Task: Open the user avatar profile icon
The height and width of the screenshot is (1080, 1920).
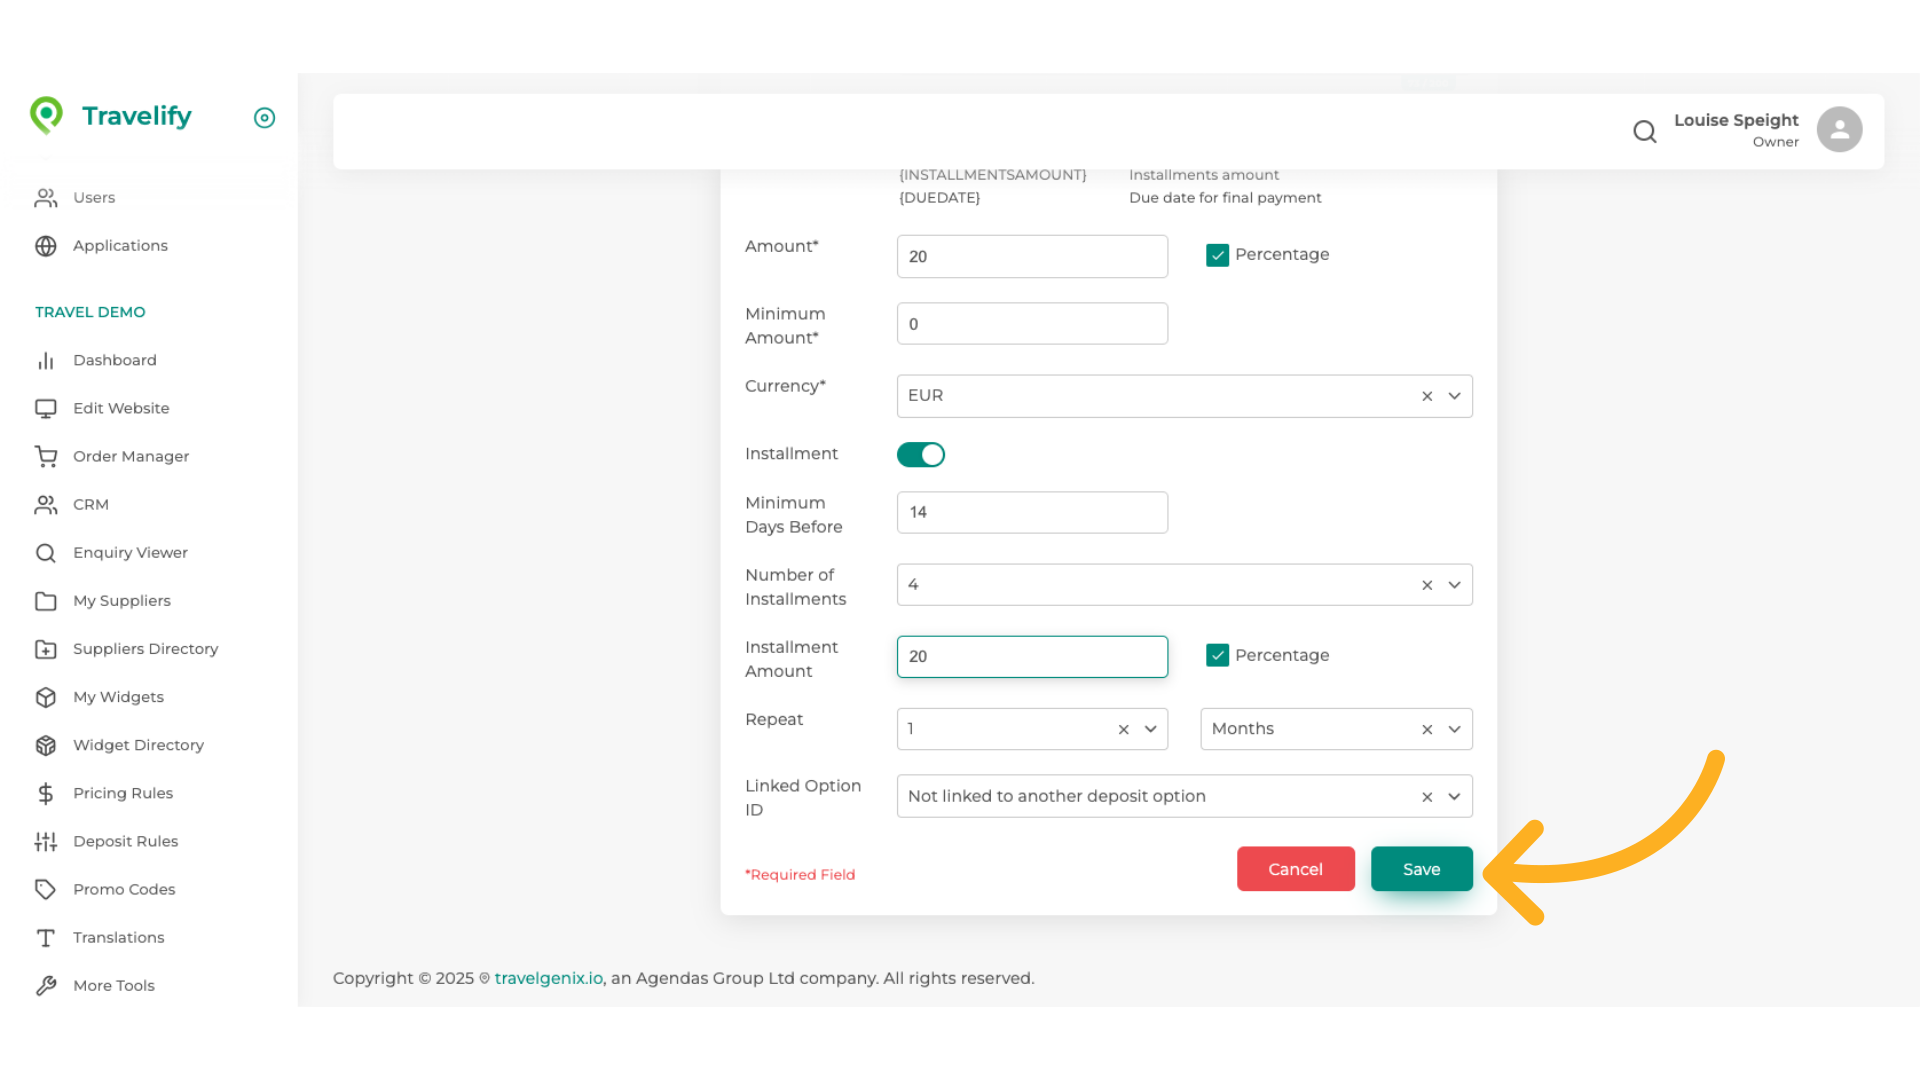Action: (x=1839, y=130)
